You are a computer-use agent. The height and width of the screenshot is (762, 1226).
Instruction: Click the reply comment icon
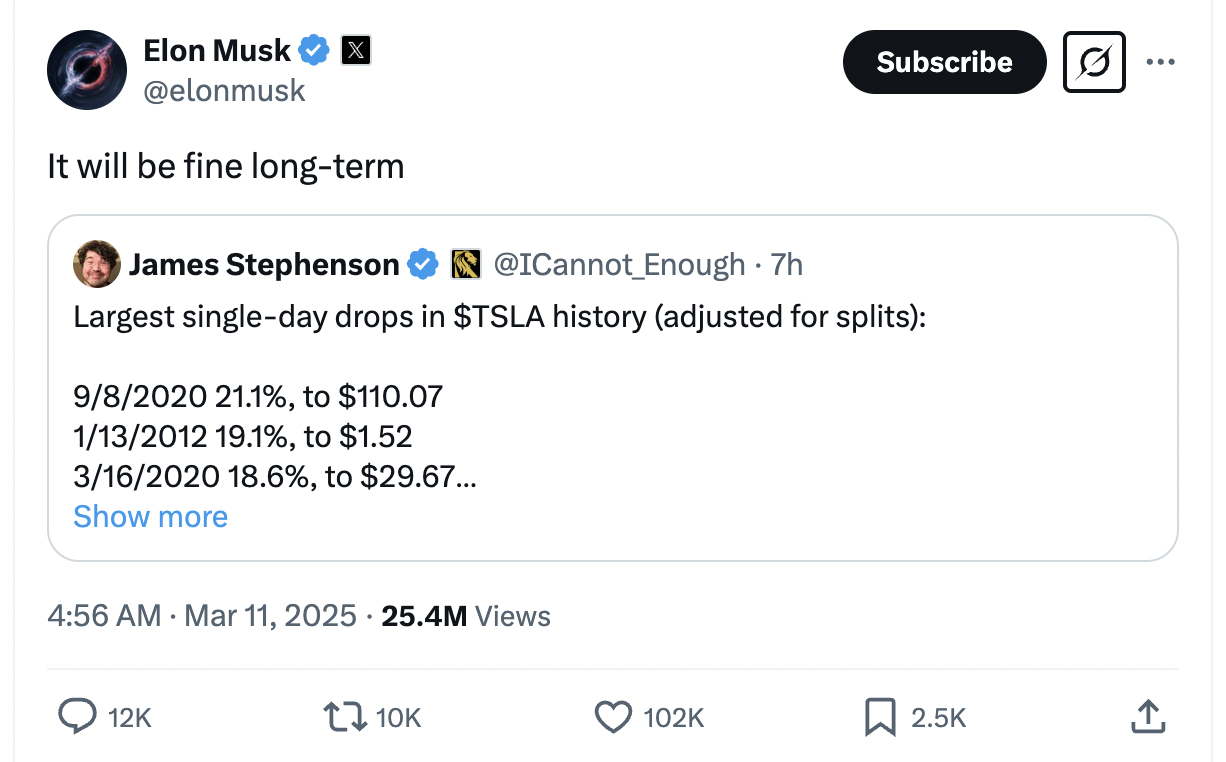point(78,716)
